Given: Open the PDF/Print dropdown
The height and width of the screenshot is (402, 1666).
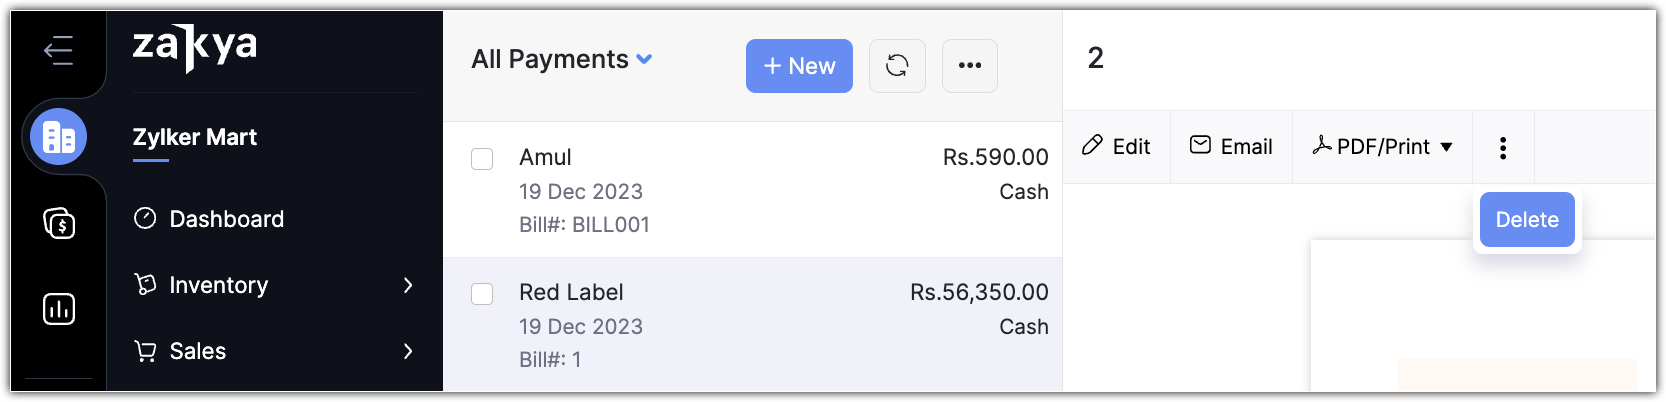Looking at the screenshot, I should [x=1383, y=147].
